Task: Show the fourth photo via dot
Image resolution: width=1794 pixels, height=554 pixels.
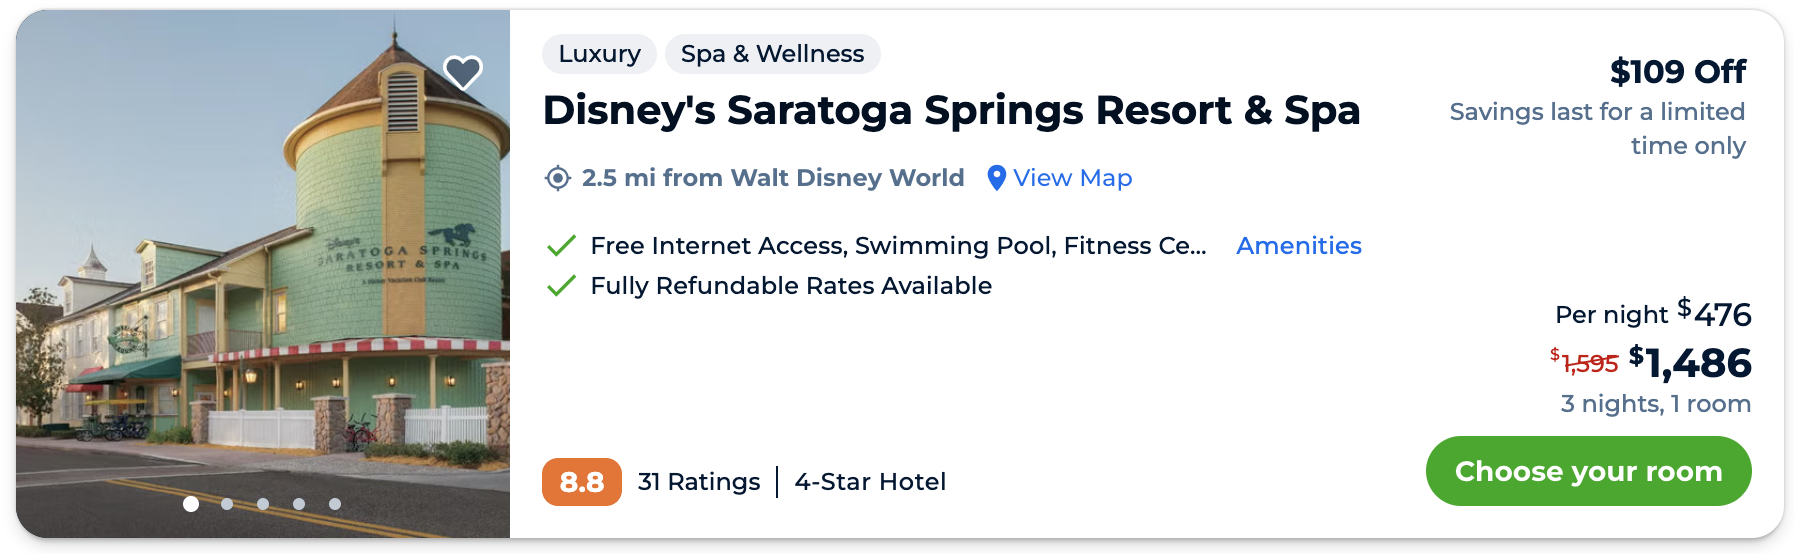Action: click(299, 504)
